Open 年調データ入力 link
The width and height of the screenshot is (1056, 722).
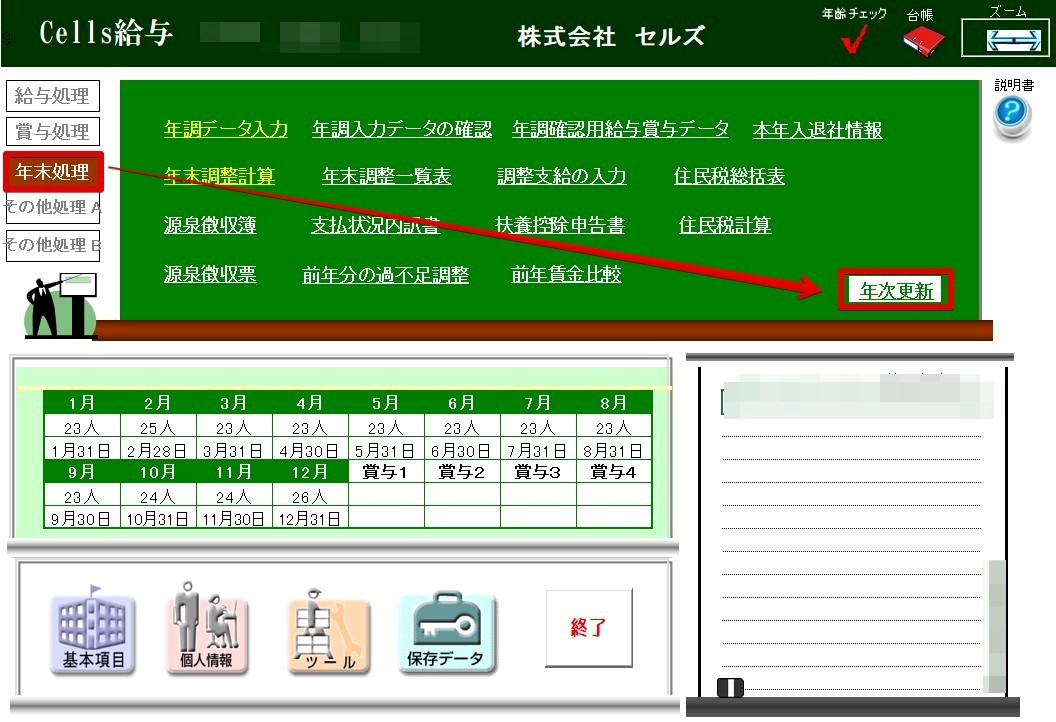226,129
